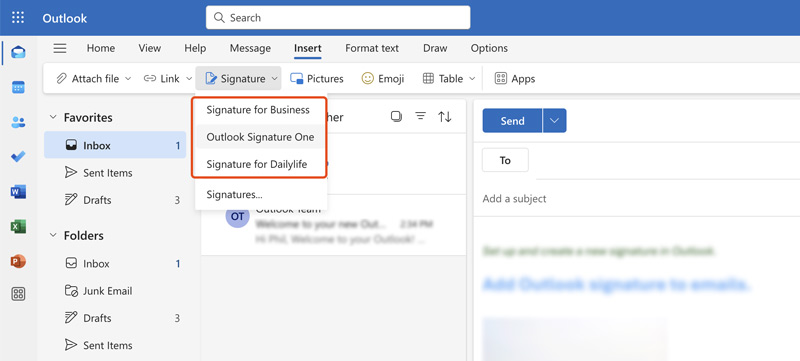The width and height of the screenshot is (800, 361).
Task: Open Drafts under Folders
Action: pyautogui.click(x=115, y=318)
